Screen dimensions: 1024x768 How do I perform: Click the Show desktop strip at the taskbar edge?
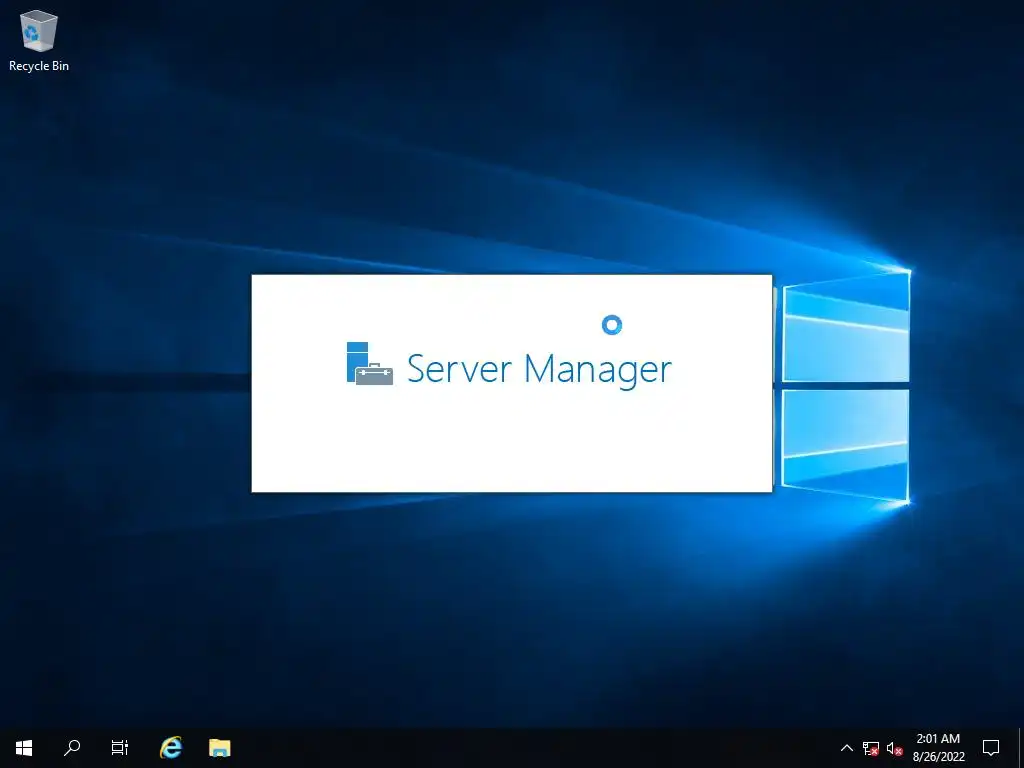click(x=1021, y=748)
